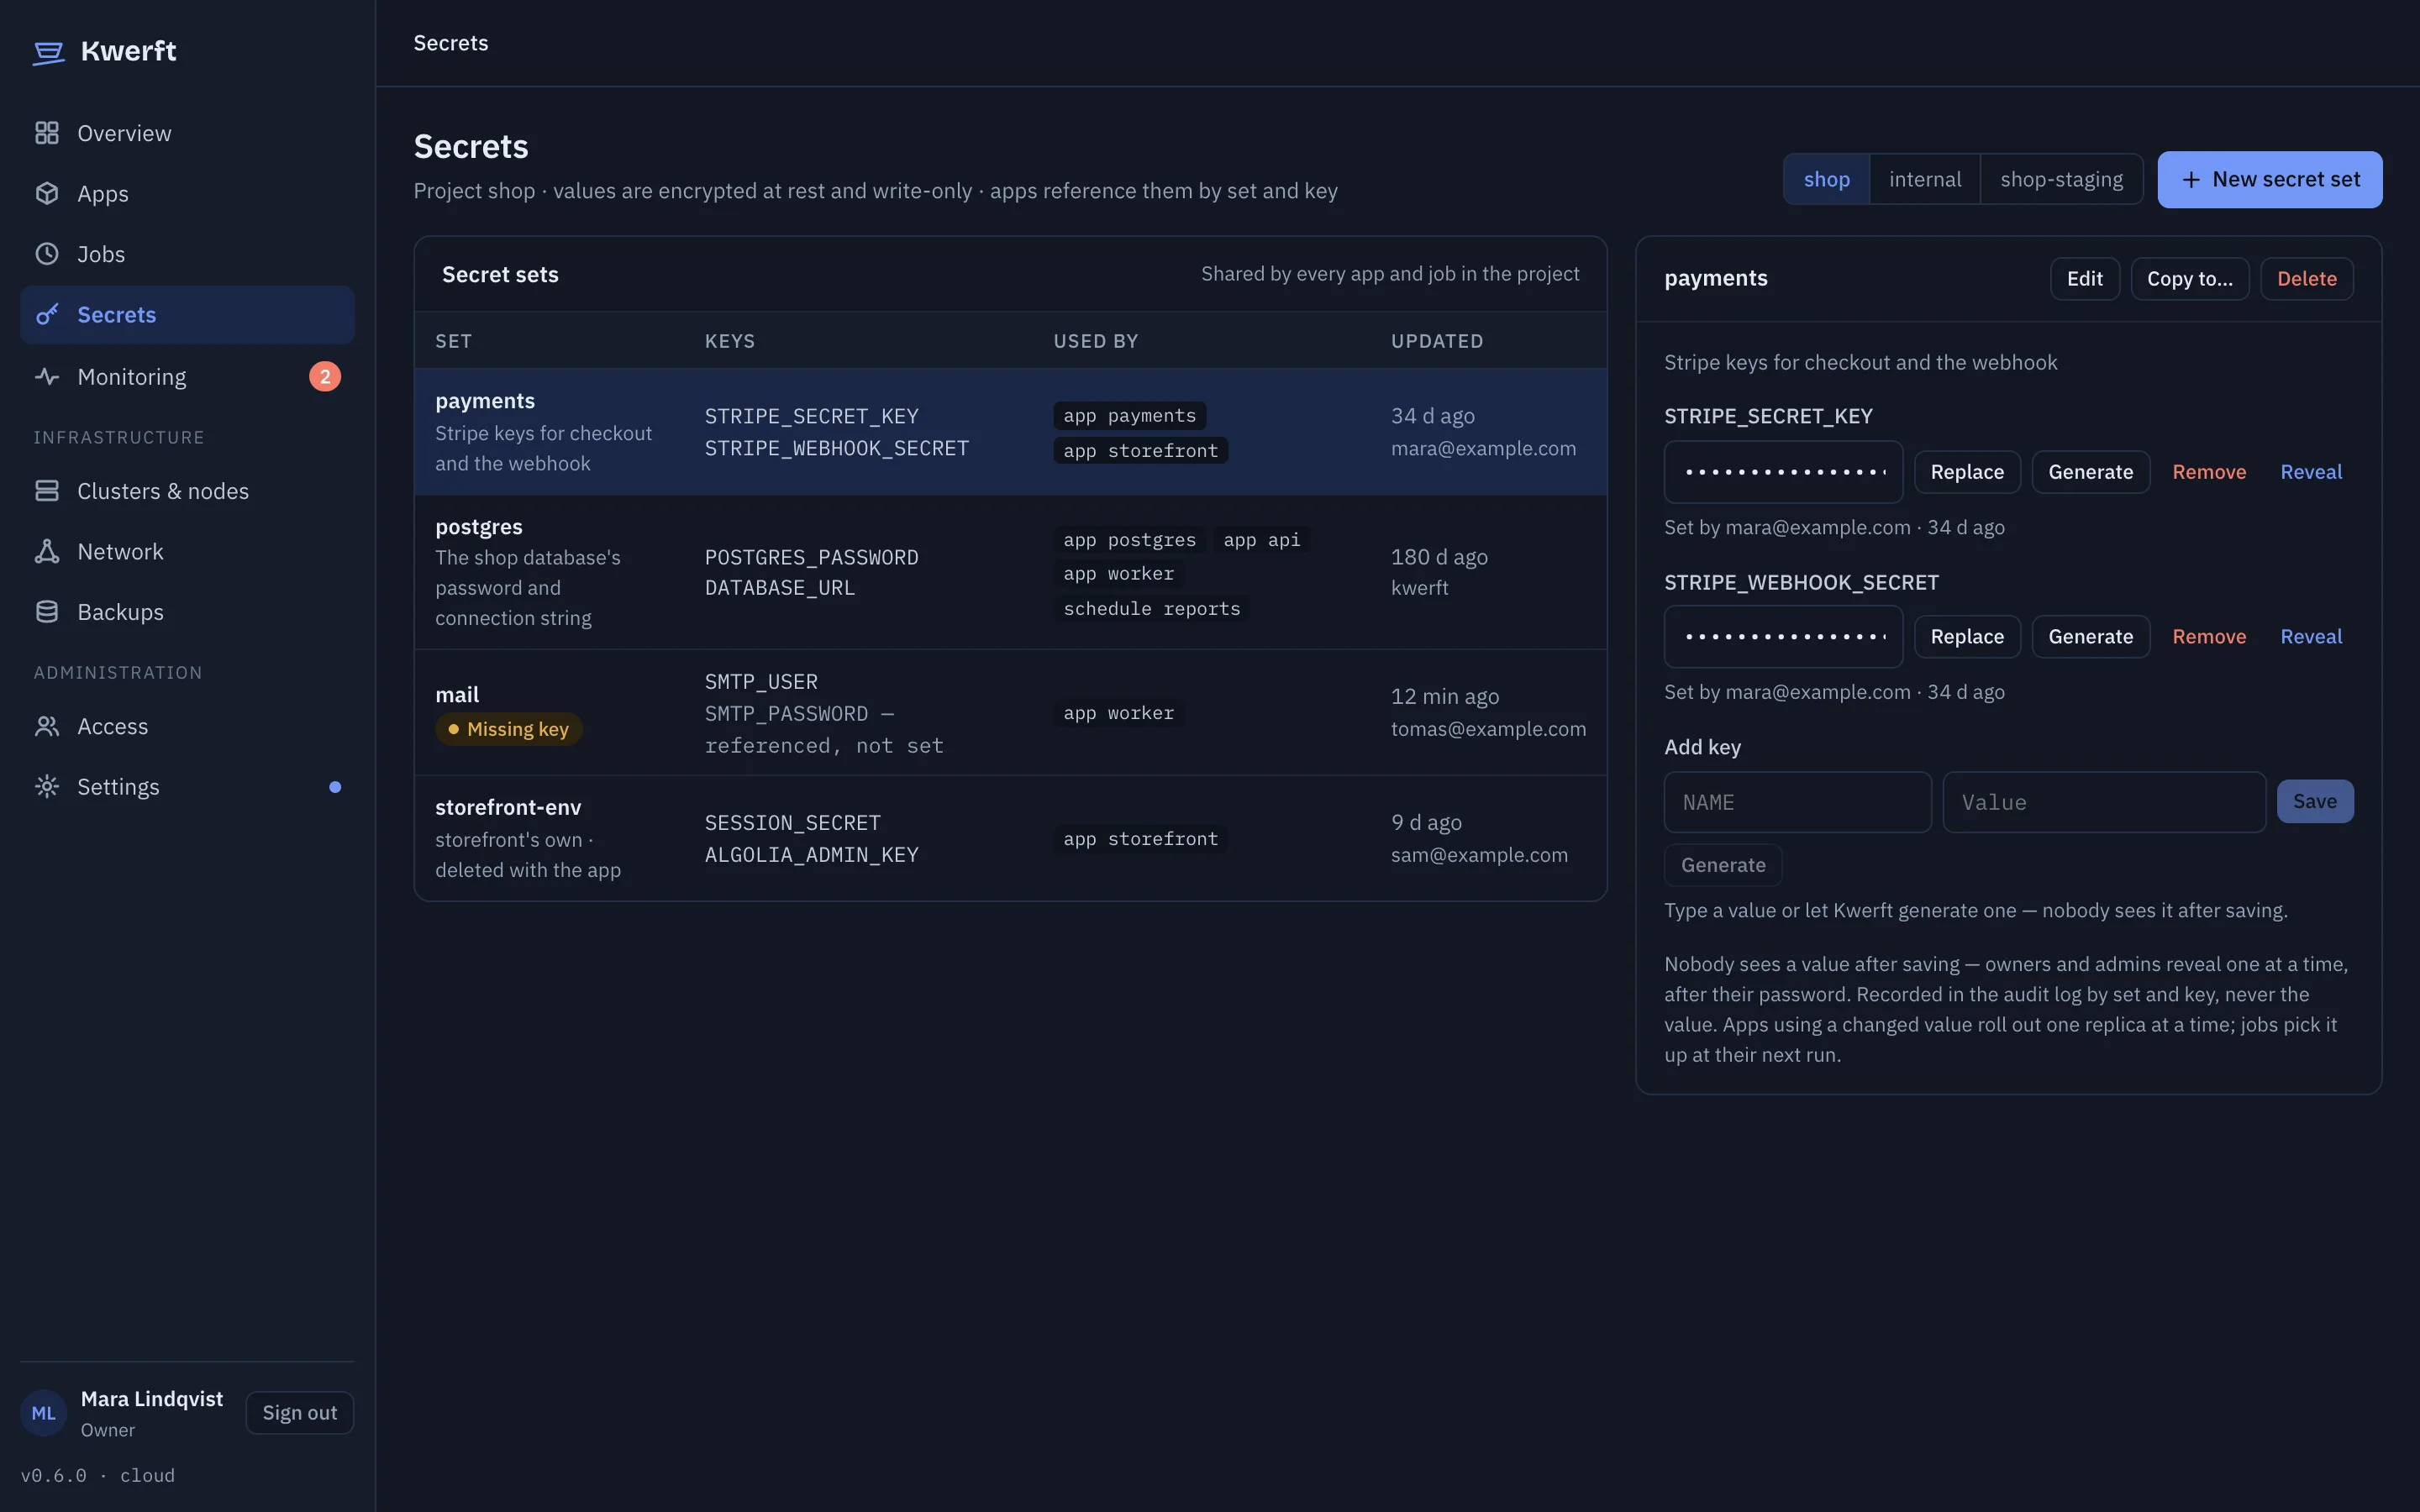2420x1512 pixels.
Task: Click Generate below the Add key fields
Action: tap(1723, 865)
